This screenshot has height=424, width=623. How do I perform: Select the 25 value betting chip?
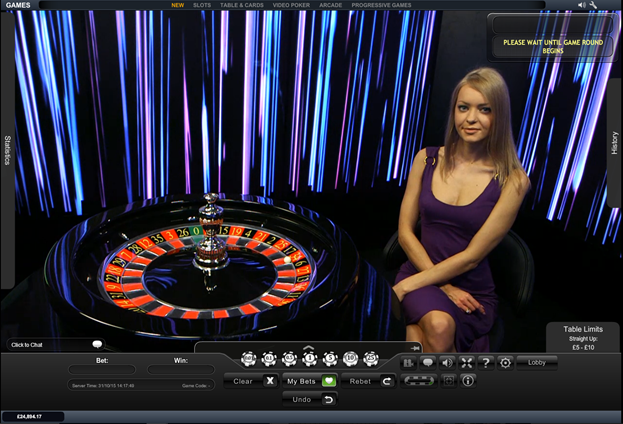click(371, 359)
